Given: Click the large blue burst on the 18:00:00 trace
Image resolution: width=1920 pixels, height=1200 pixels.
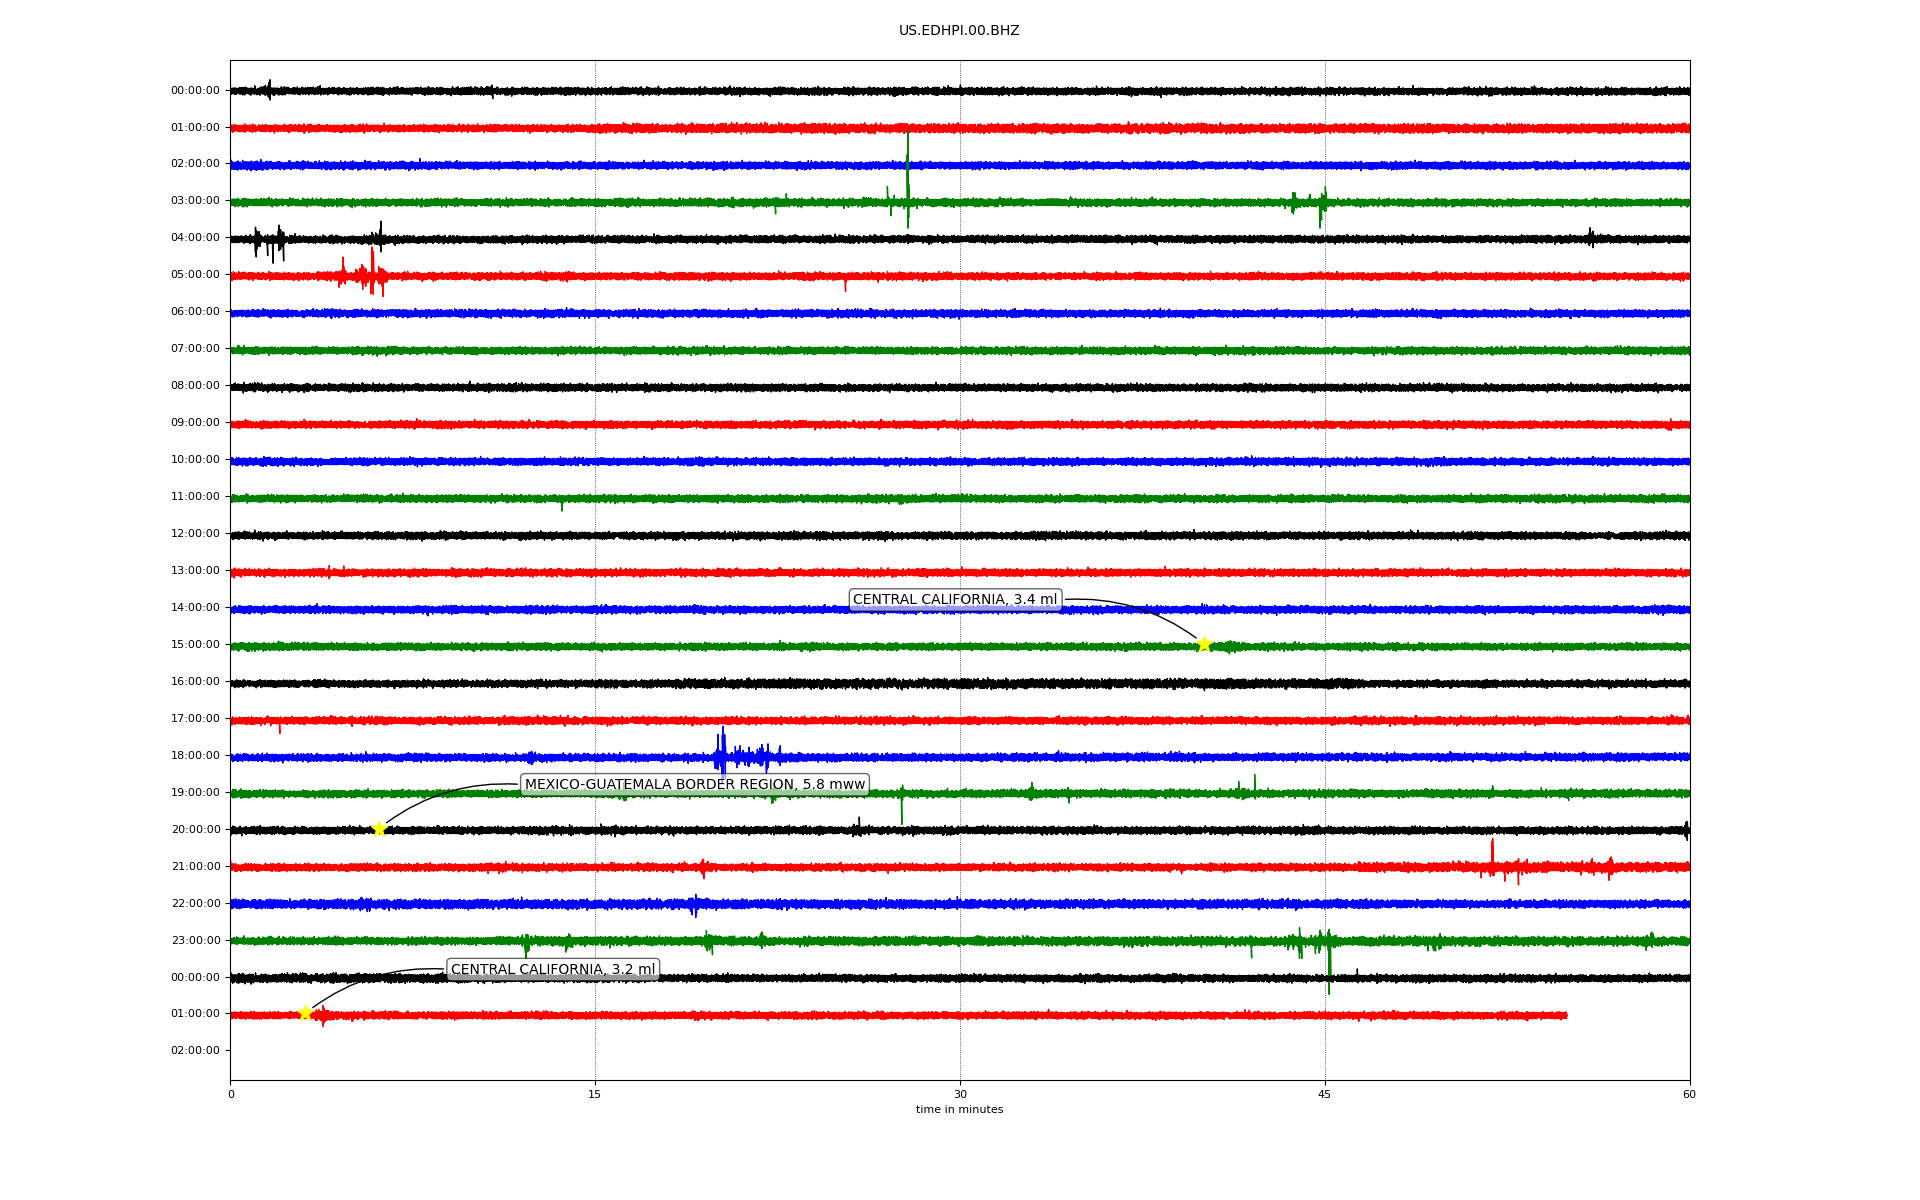Looking at the screenshot, I should click(x=724, y=755).
